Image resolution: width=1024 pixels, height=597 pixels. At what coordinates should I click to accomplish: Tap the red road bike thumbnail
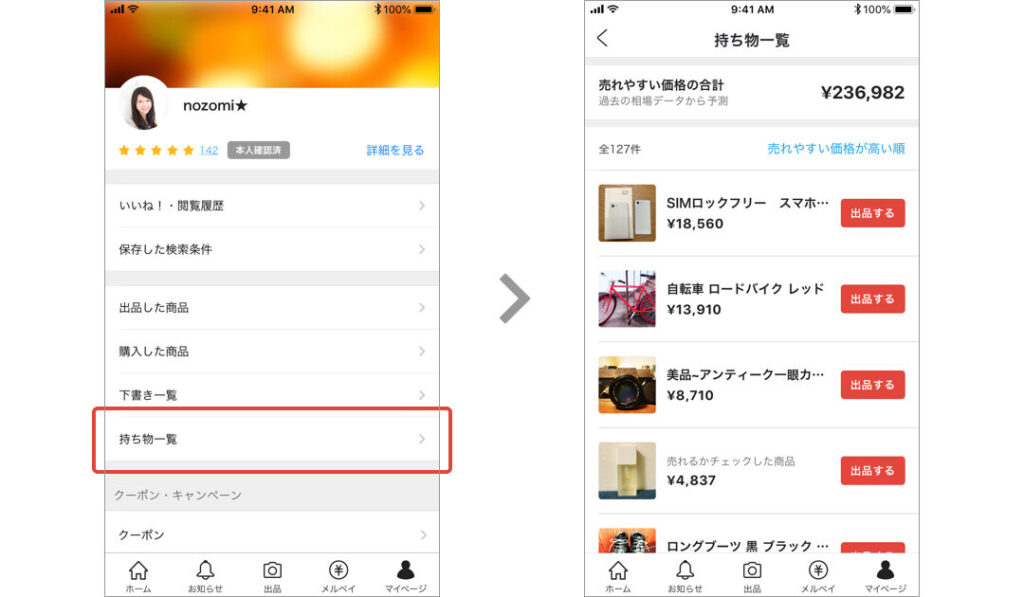tap(627, 299)
